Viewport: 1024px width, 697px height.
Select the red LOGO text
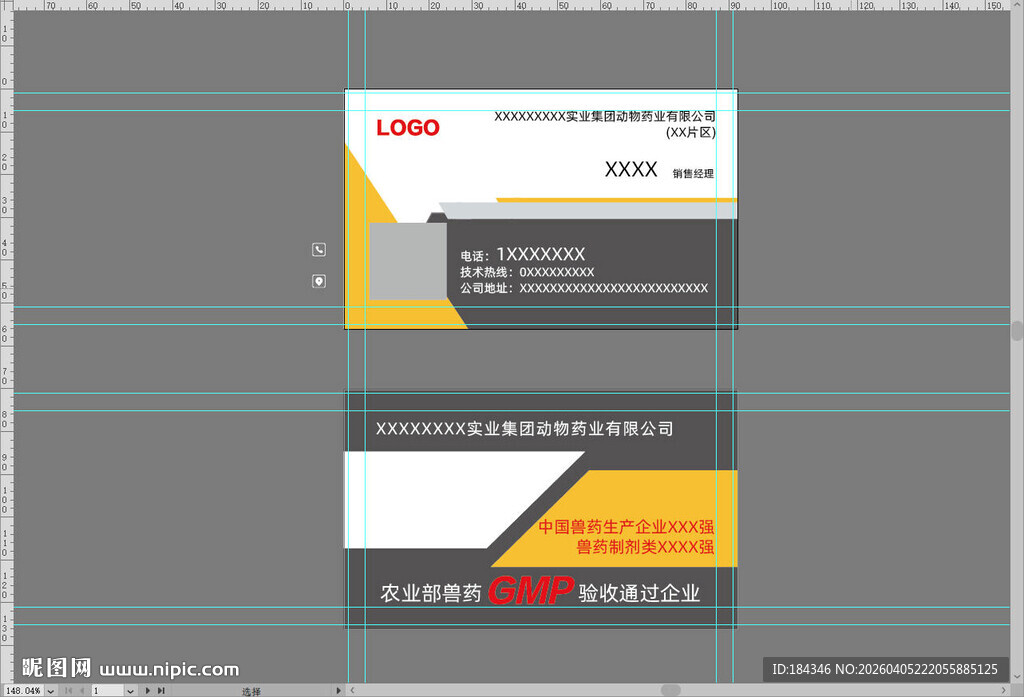pyautogui.click(x=408, y=127)
